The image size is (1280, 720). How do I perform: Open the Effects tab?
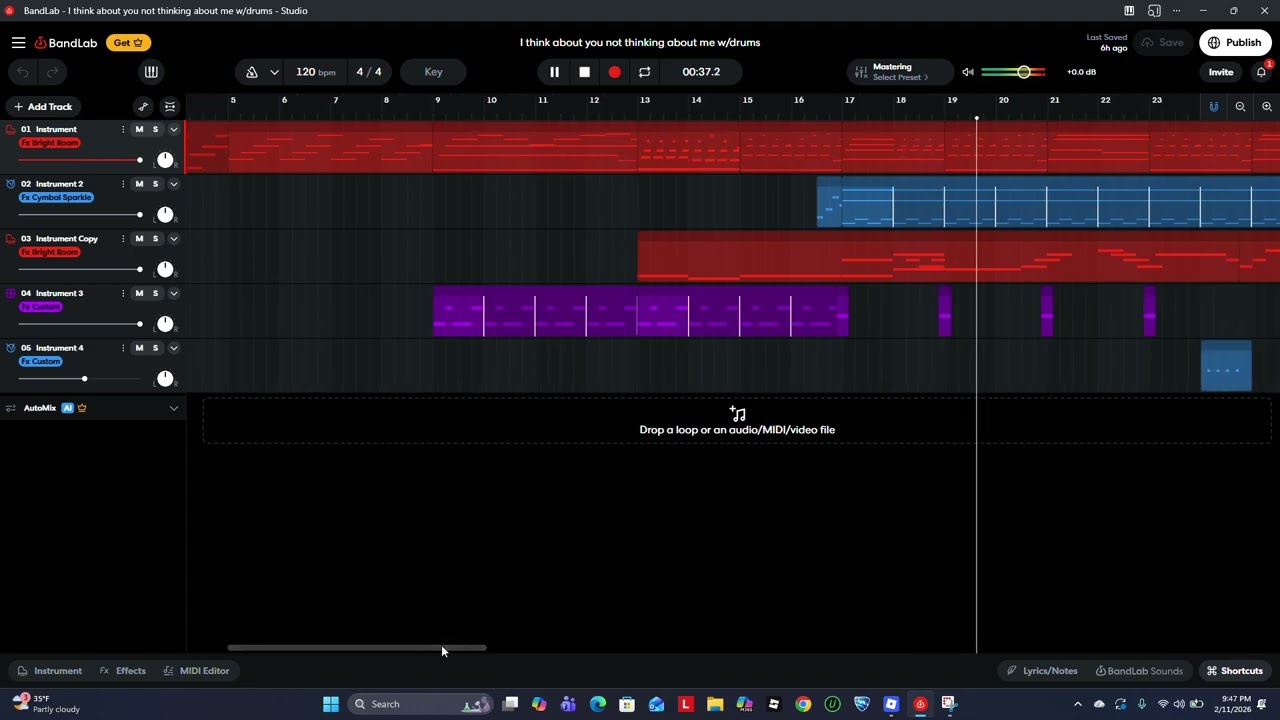coord(123,671)
